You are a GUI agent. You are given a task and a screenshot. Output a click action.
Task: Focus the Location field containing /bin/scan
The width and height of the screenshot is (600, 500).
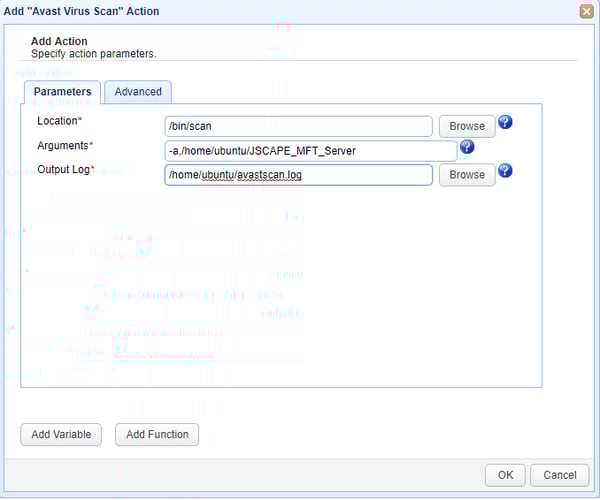[x=298, y=126]
